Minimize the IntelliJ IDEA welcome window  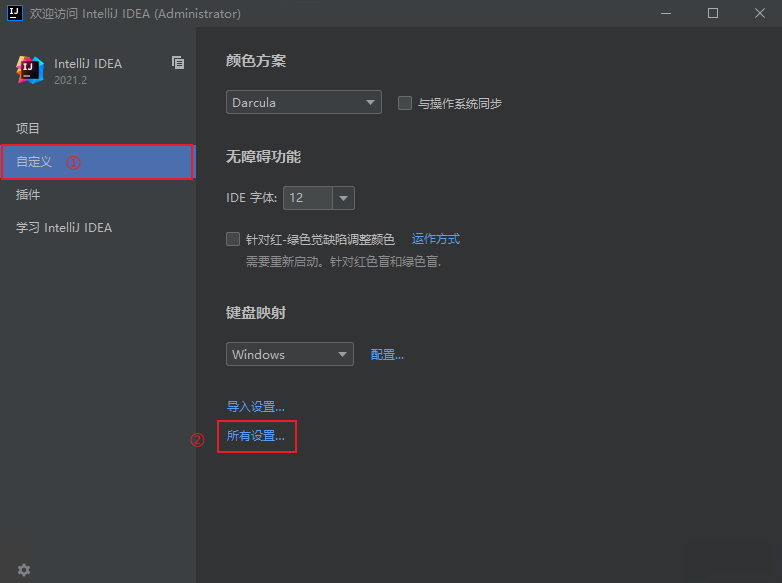pyautogui.click(x=666, y=13)
